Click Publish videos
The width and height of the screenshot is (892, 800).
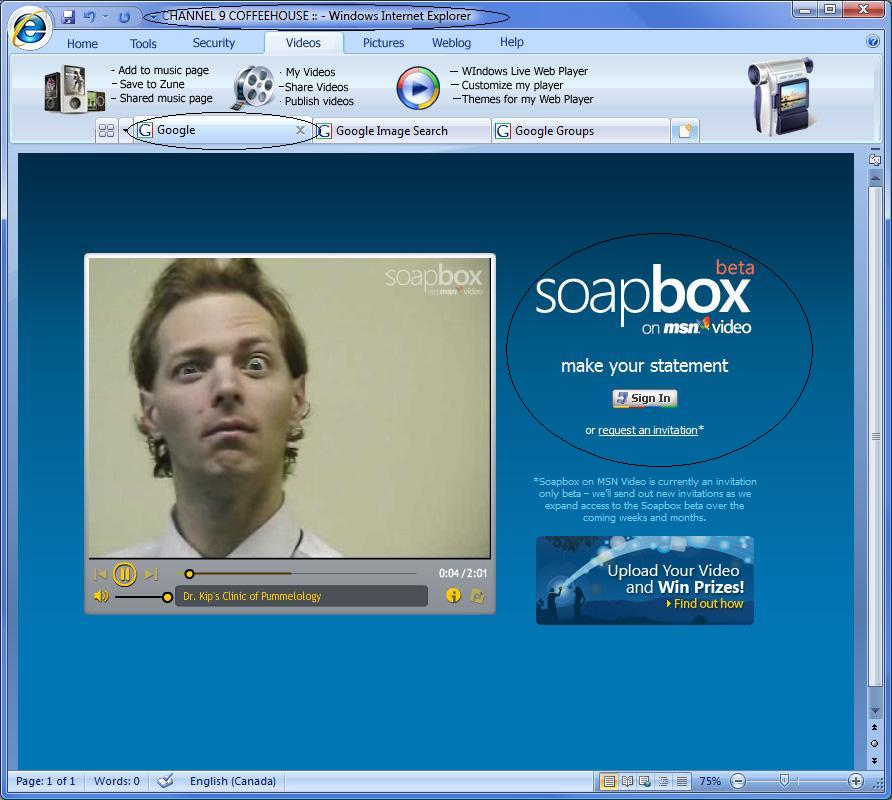(319, 101)
